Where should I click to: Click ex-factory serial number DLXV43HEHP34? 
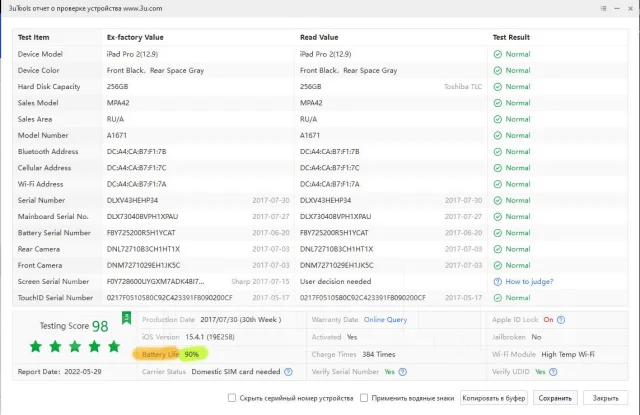coord(132,200)
